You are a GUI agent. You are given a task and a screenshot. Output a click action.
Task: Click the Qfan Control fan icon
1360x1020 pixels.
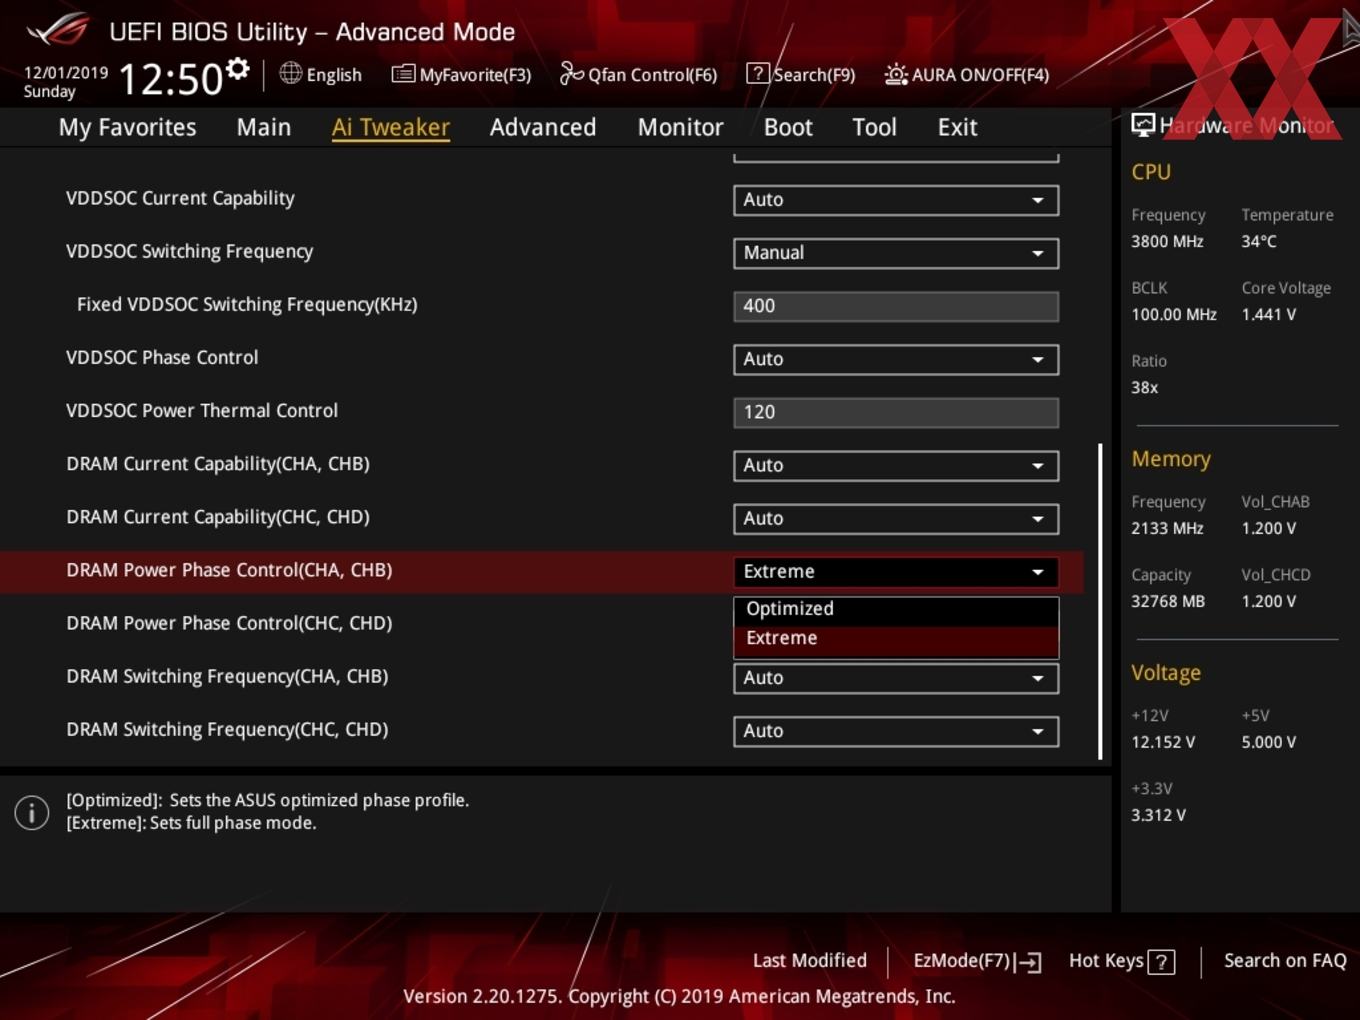click(571, 73)
